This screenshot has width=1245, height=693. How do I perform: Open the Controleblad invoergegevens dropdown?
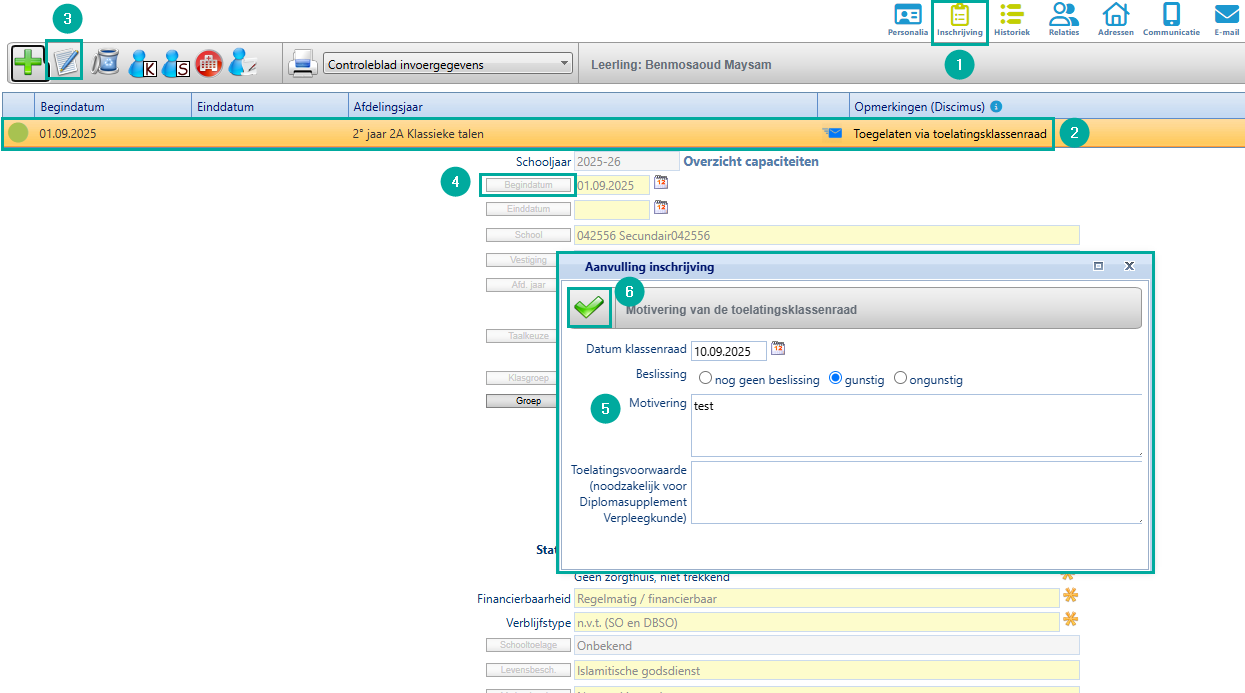pos(448,65)
